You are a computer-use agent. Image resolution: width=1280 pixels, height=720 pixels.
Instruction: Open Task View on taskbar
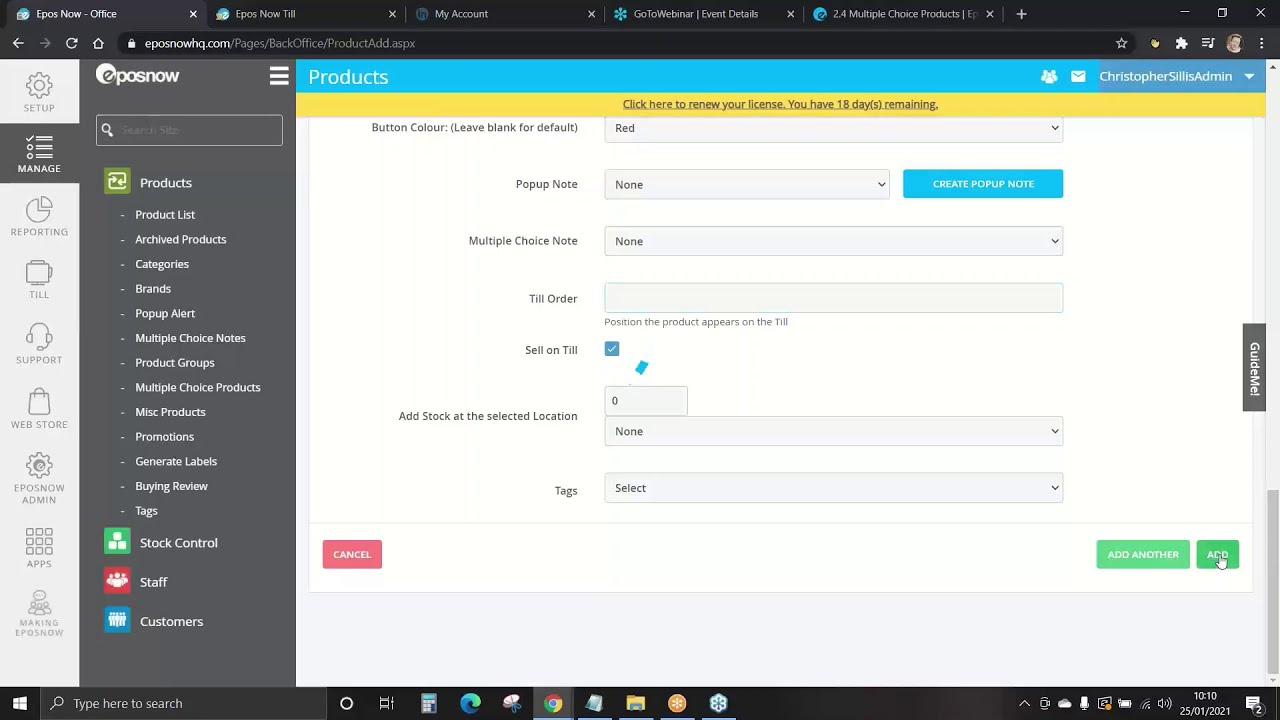pyautogui.click(x=387, y=703)
